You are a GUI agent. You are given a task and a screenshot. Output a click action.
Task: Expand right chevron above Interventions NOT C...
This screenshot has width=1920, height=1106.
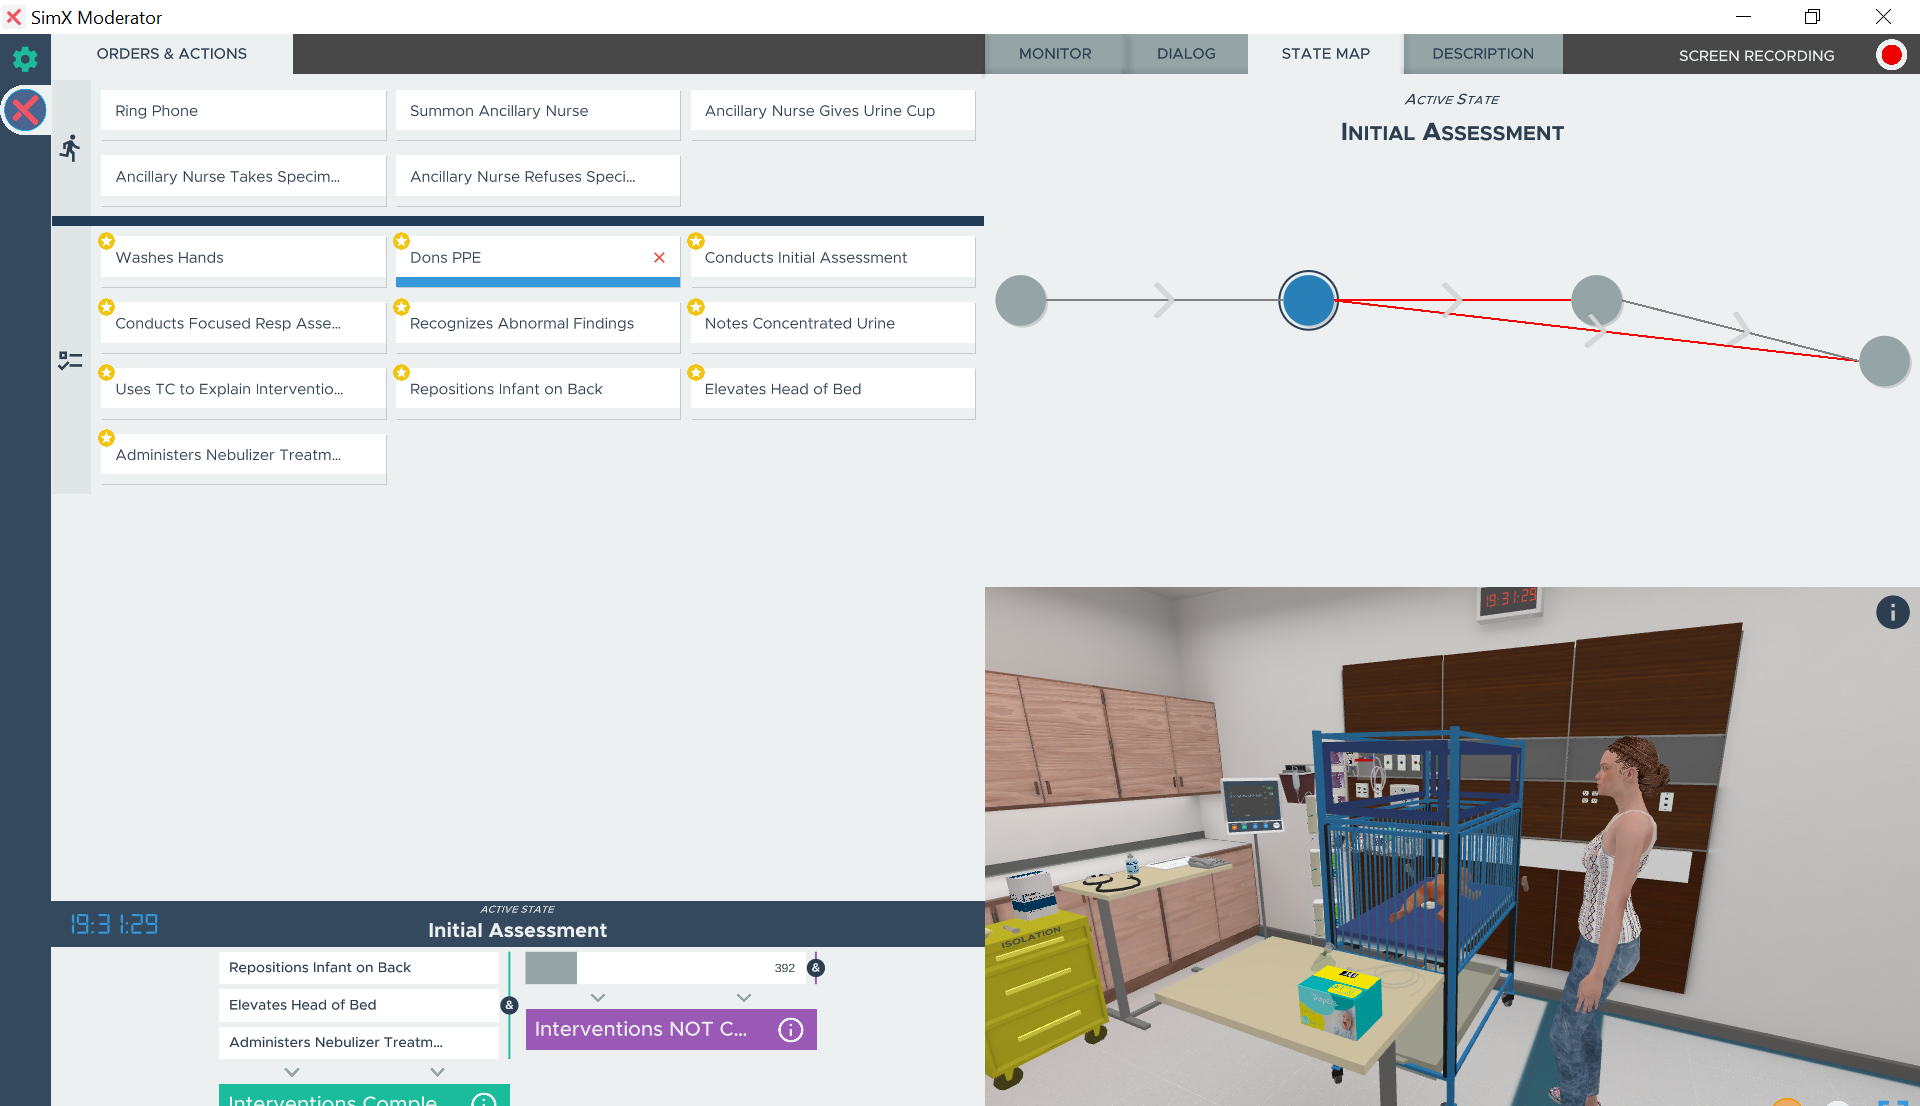point(744,998)
